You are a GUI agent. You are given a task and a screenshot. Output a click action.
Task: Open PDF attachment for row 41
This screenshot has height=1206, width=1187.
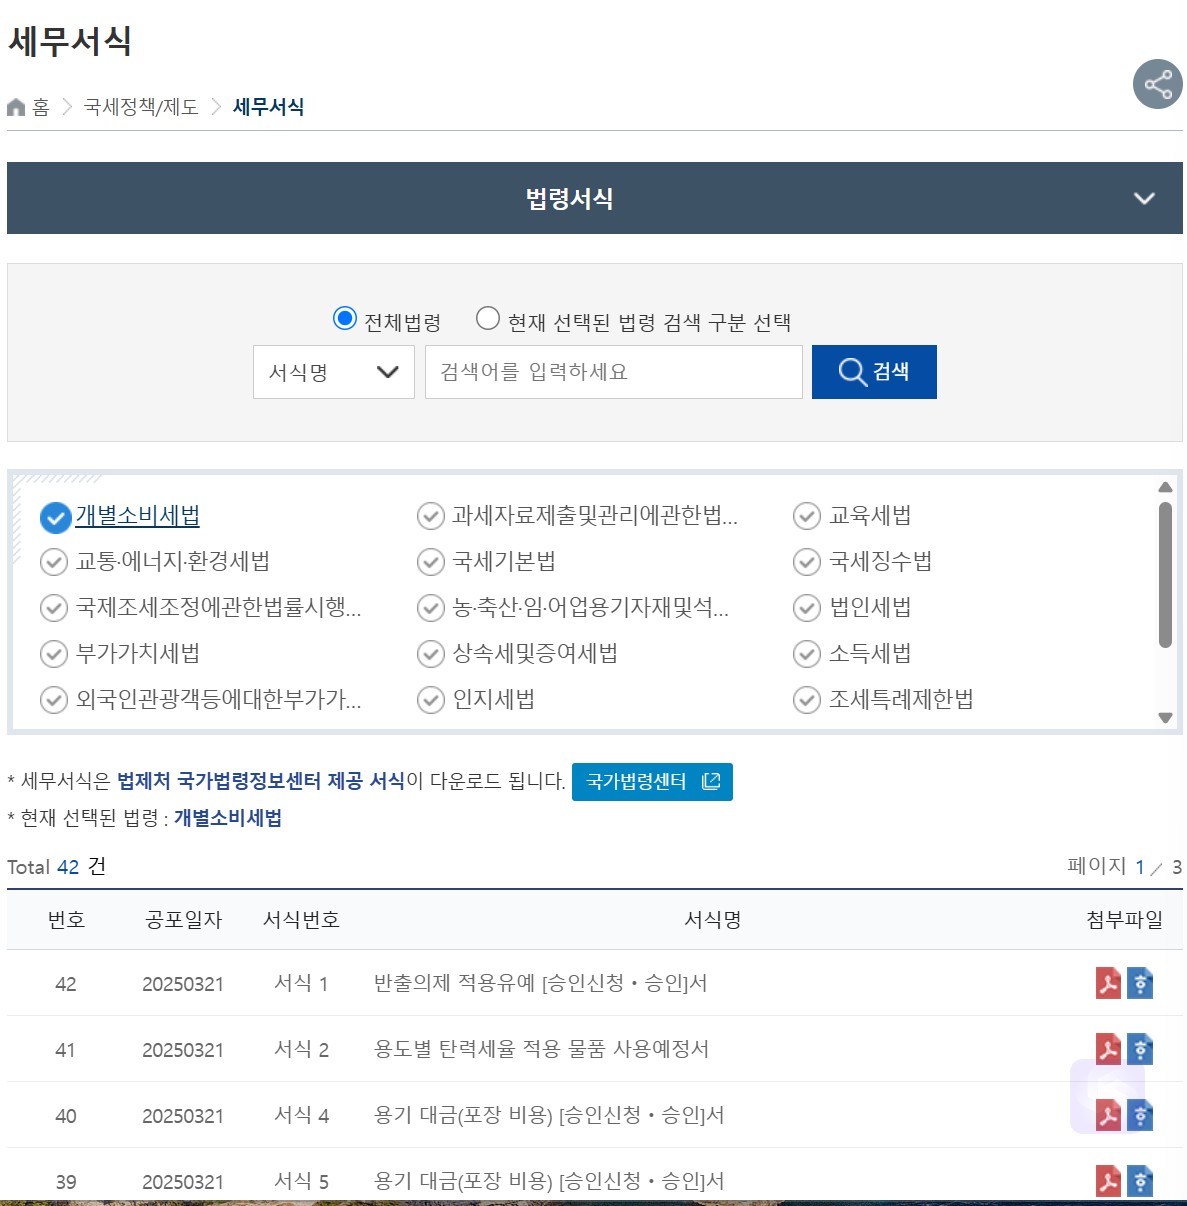pos(1108,1049)
